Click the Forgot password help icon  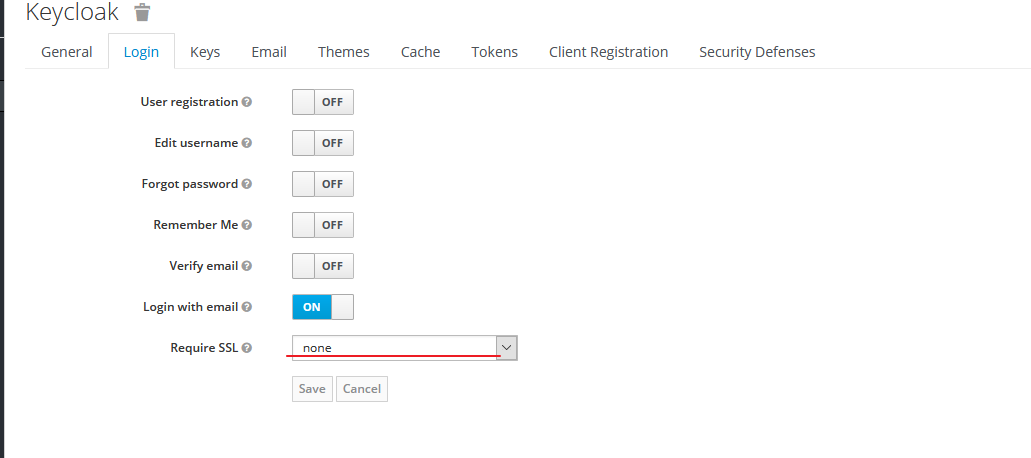tap(247, 184)
